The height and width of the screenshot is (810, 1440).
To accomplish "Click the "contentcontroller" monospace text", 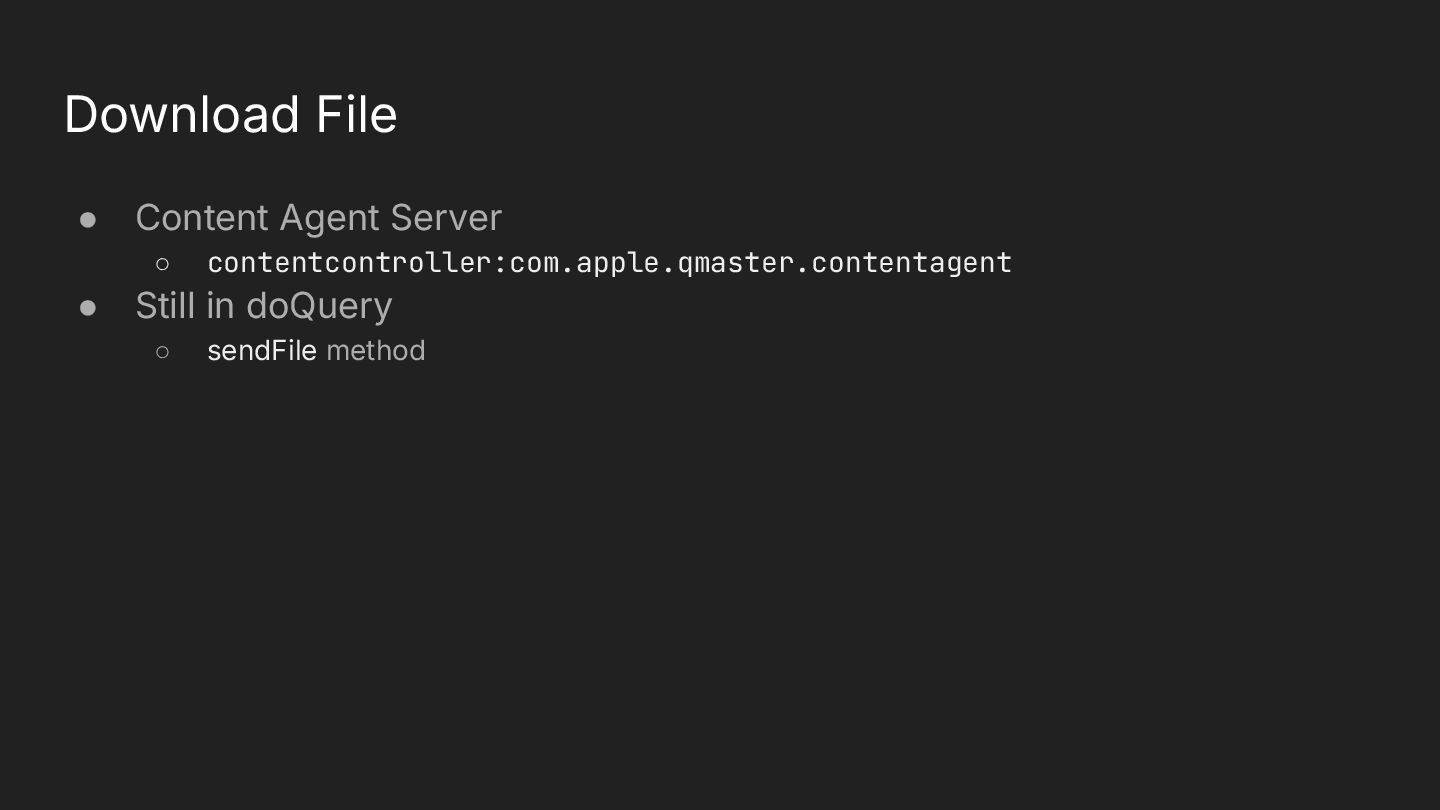I will pyautogui.click(x=349, y=262).
